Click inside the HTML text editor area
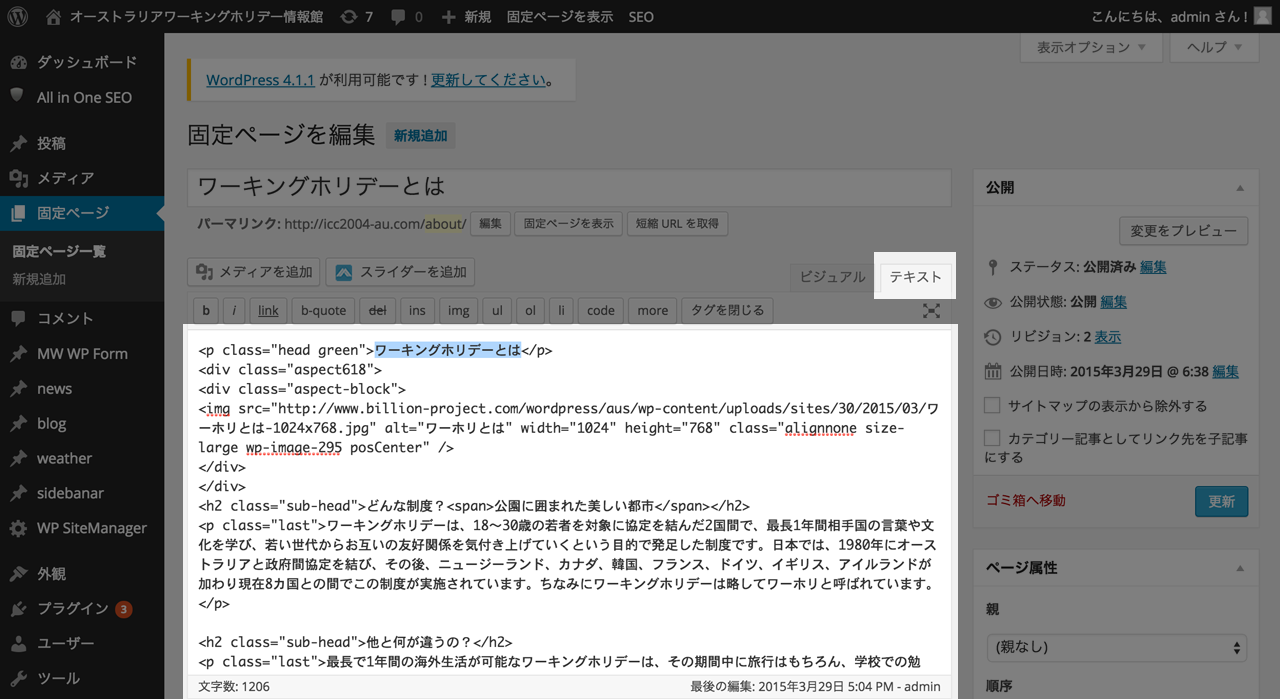The image size is (1280, 699). point(568,500)
